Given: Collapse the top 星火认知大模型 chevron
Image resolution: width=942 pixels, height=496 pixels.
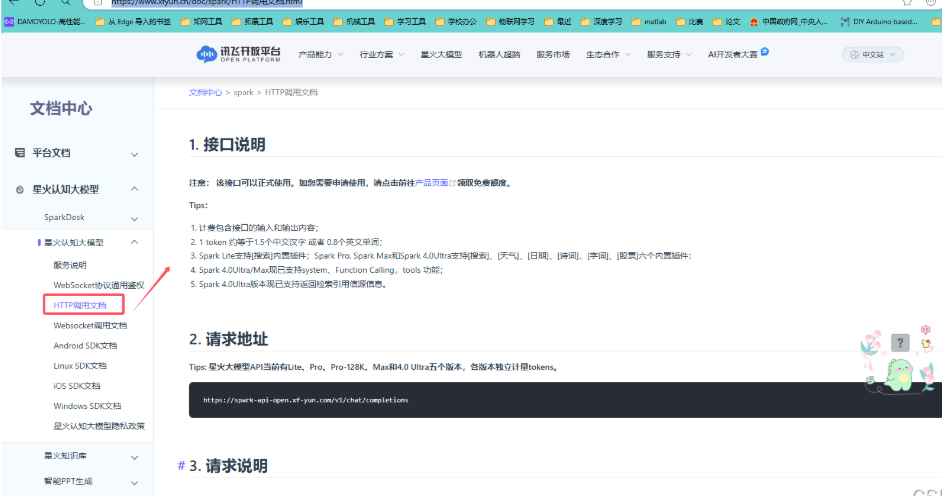Looking at the screenshot, I should [135, 189].
